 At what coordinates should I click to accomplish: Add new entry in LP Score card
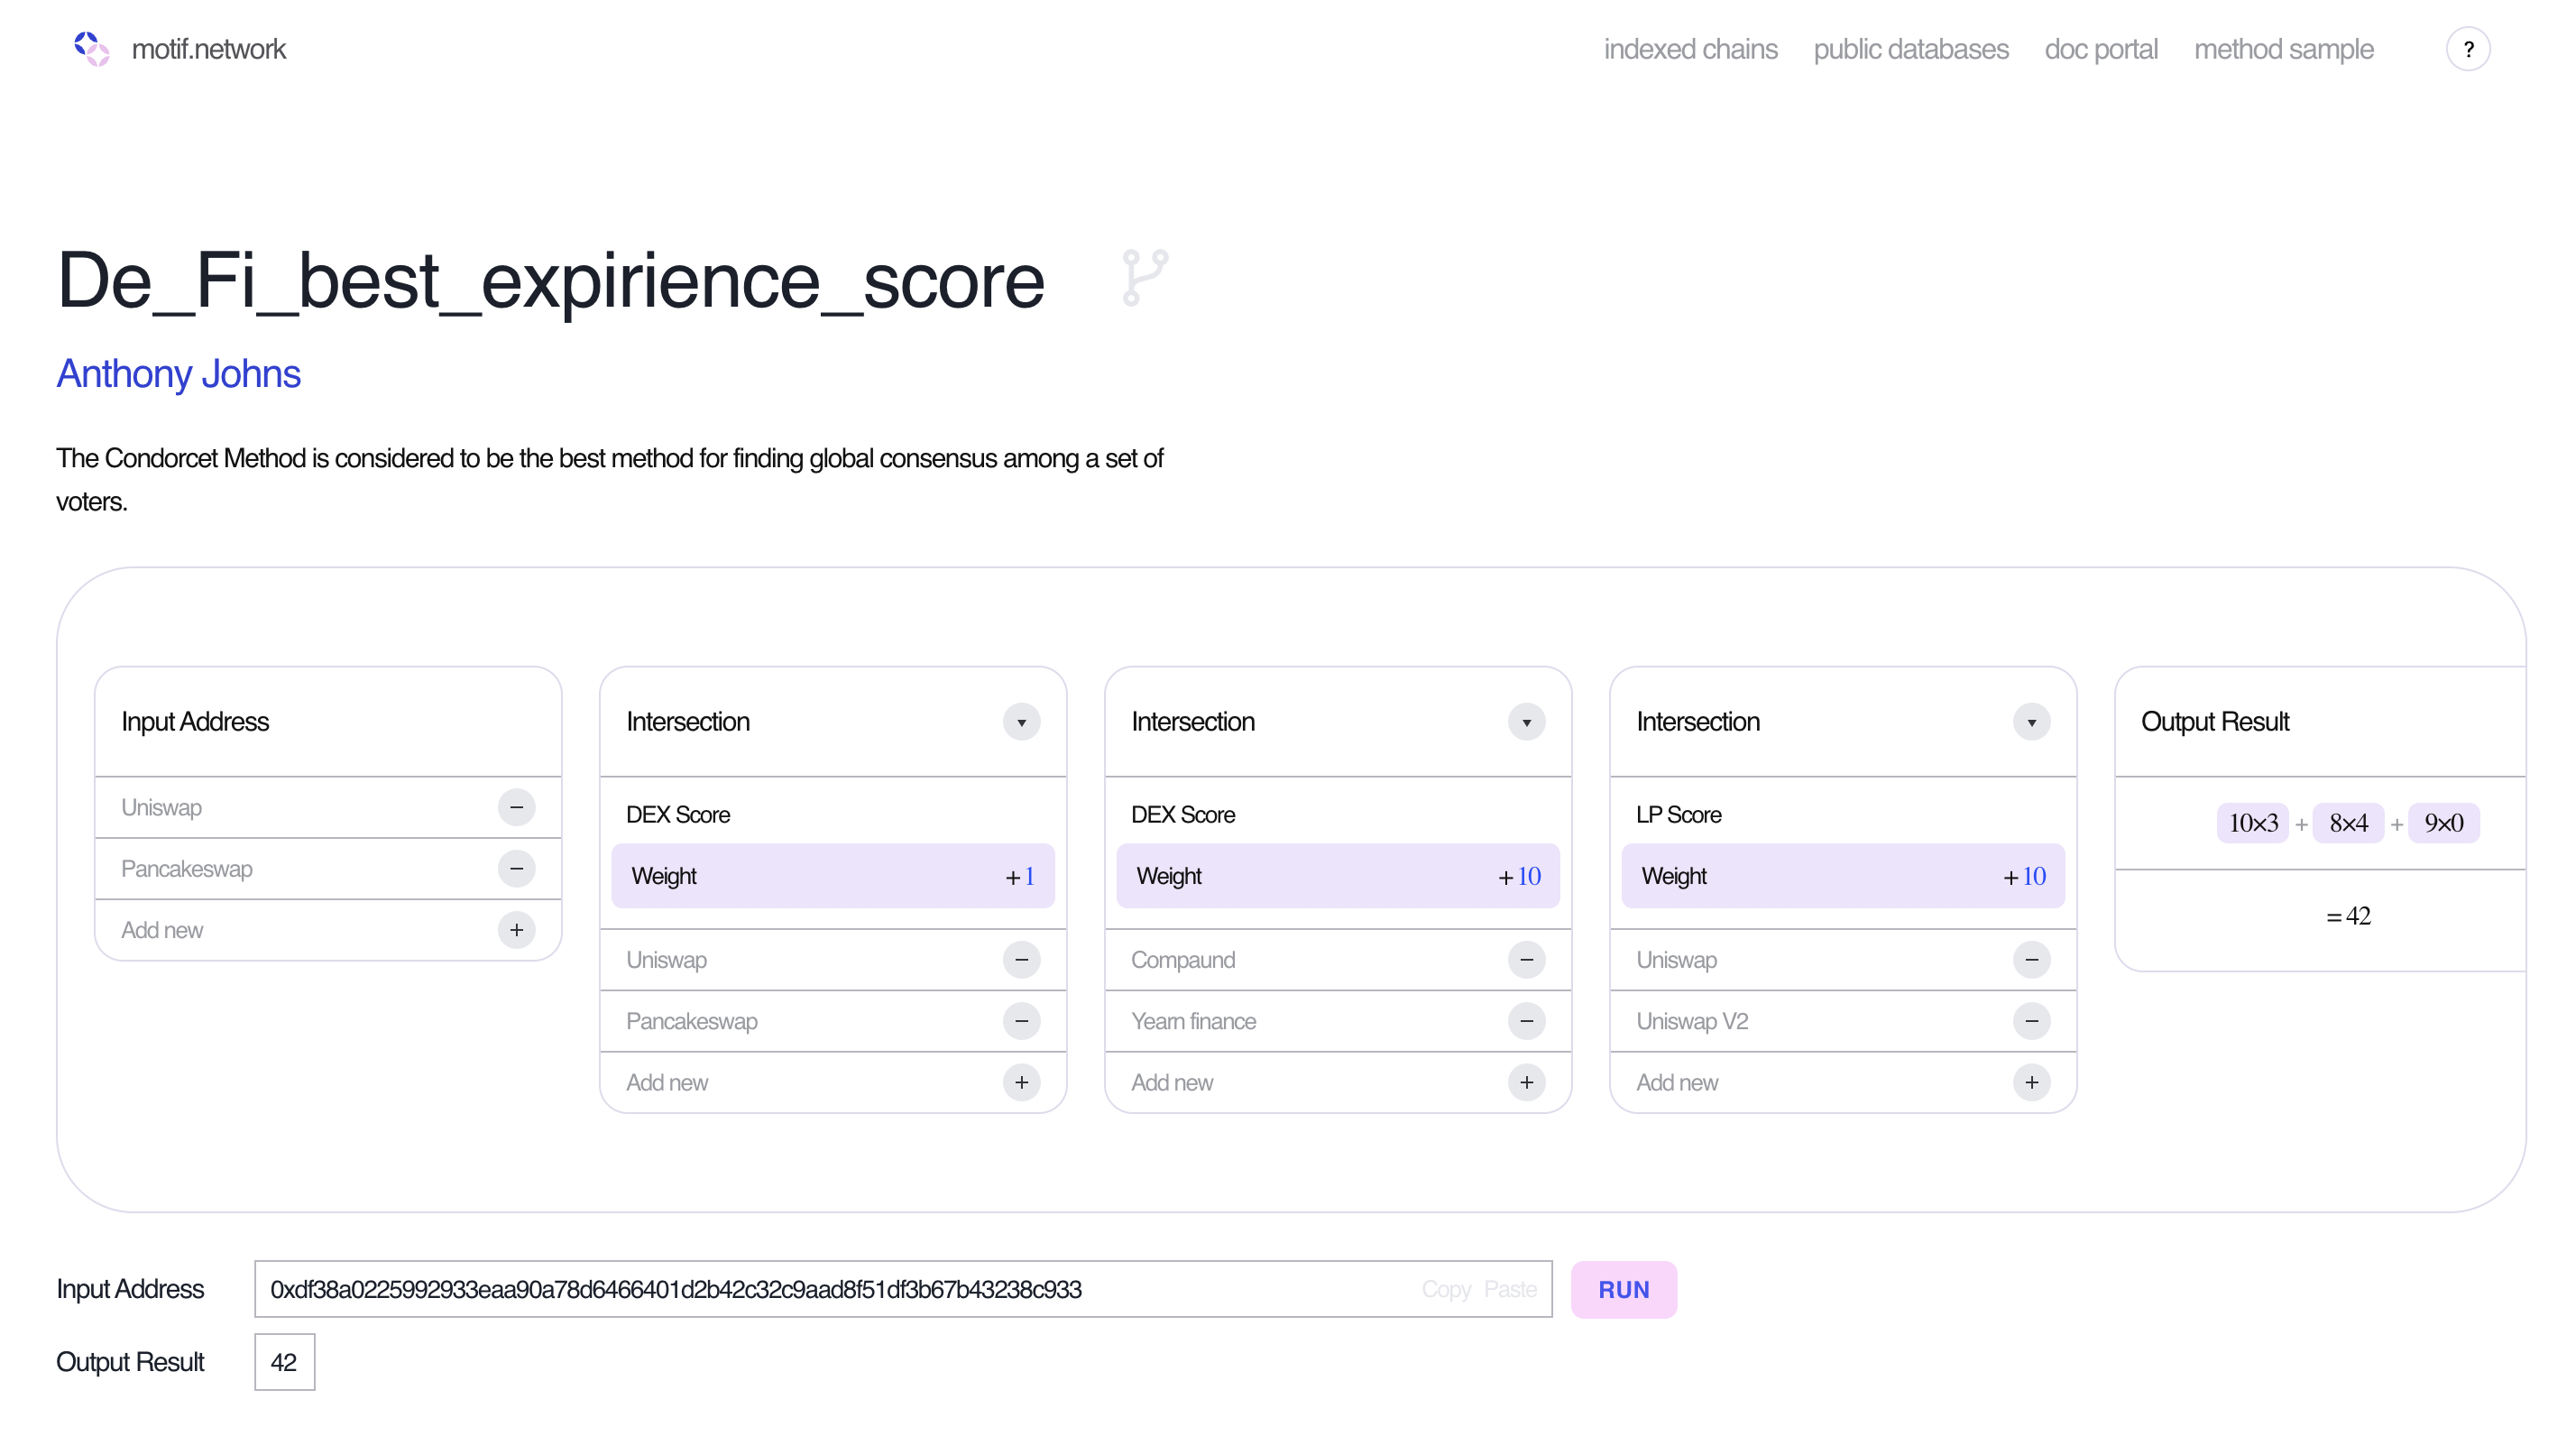[x=2031, y=1082]
